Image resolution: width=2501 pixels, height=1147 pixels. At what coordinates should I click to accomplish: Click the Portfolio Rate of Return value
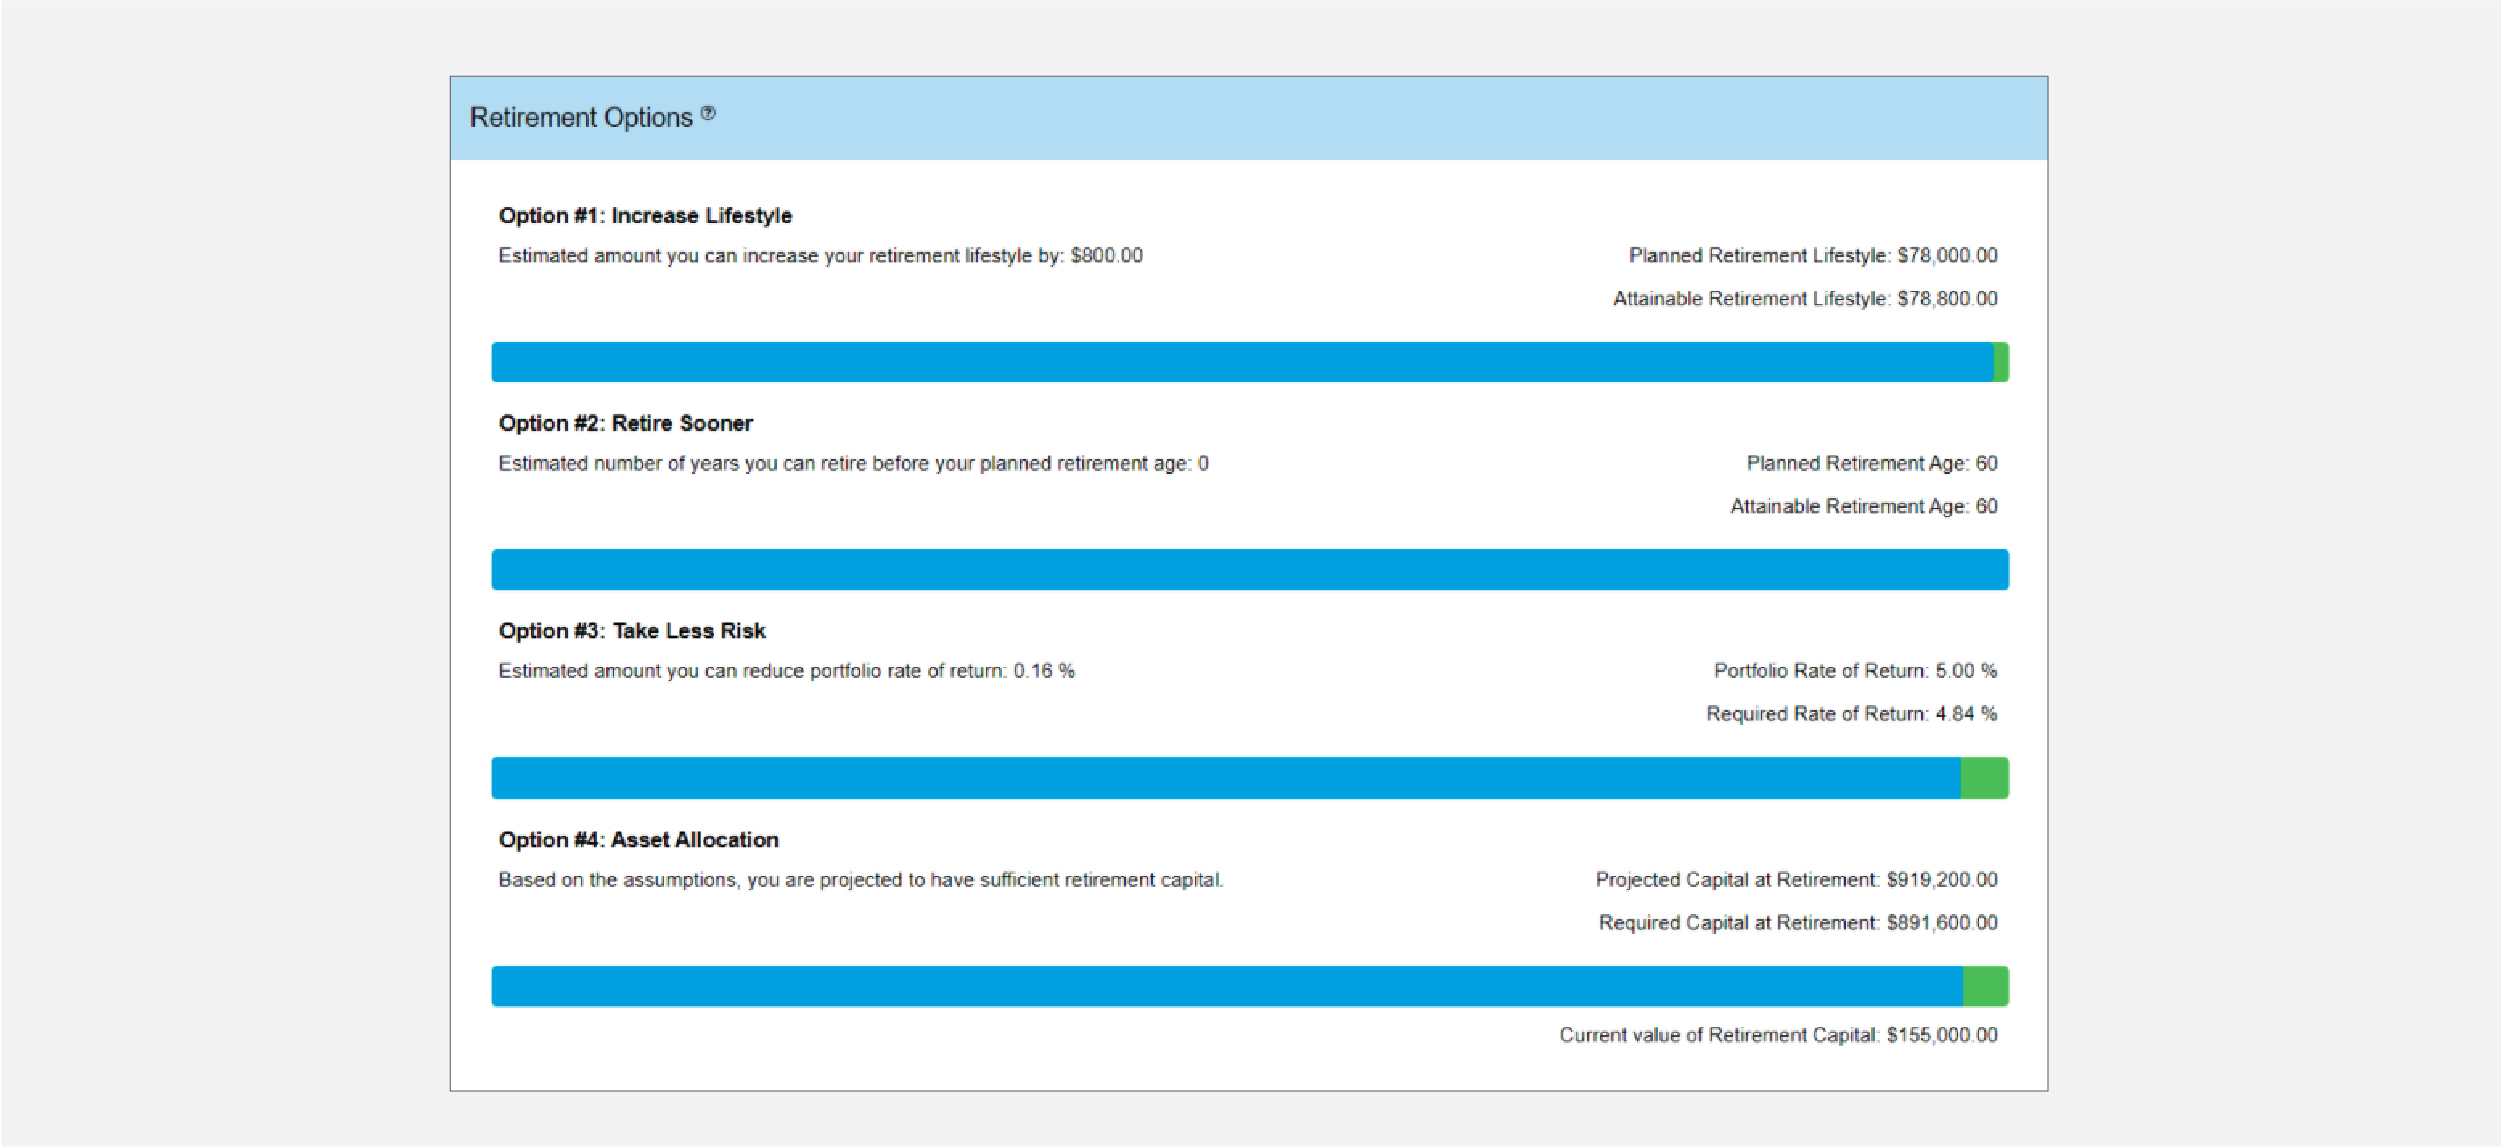(1965, 671)
